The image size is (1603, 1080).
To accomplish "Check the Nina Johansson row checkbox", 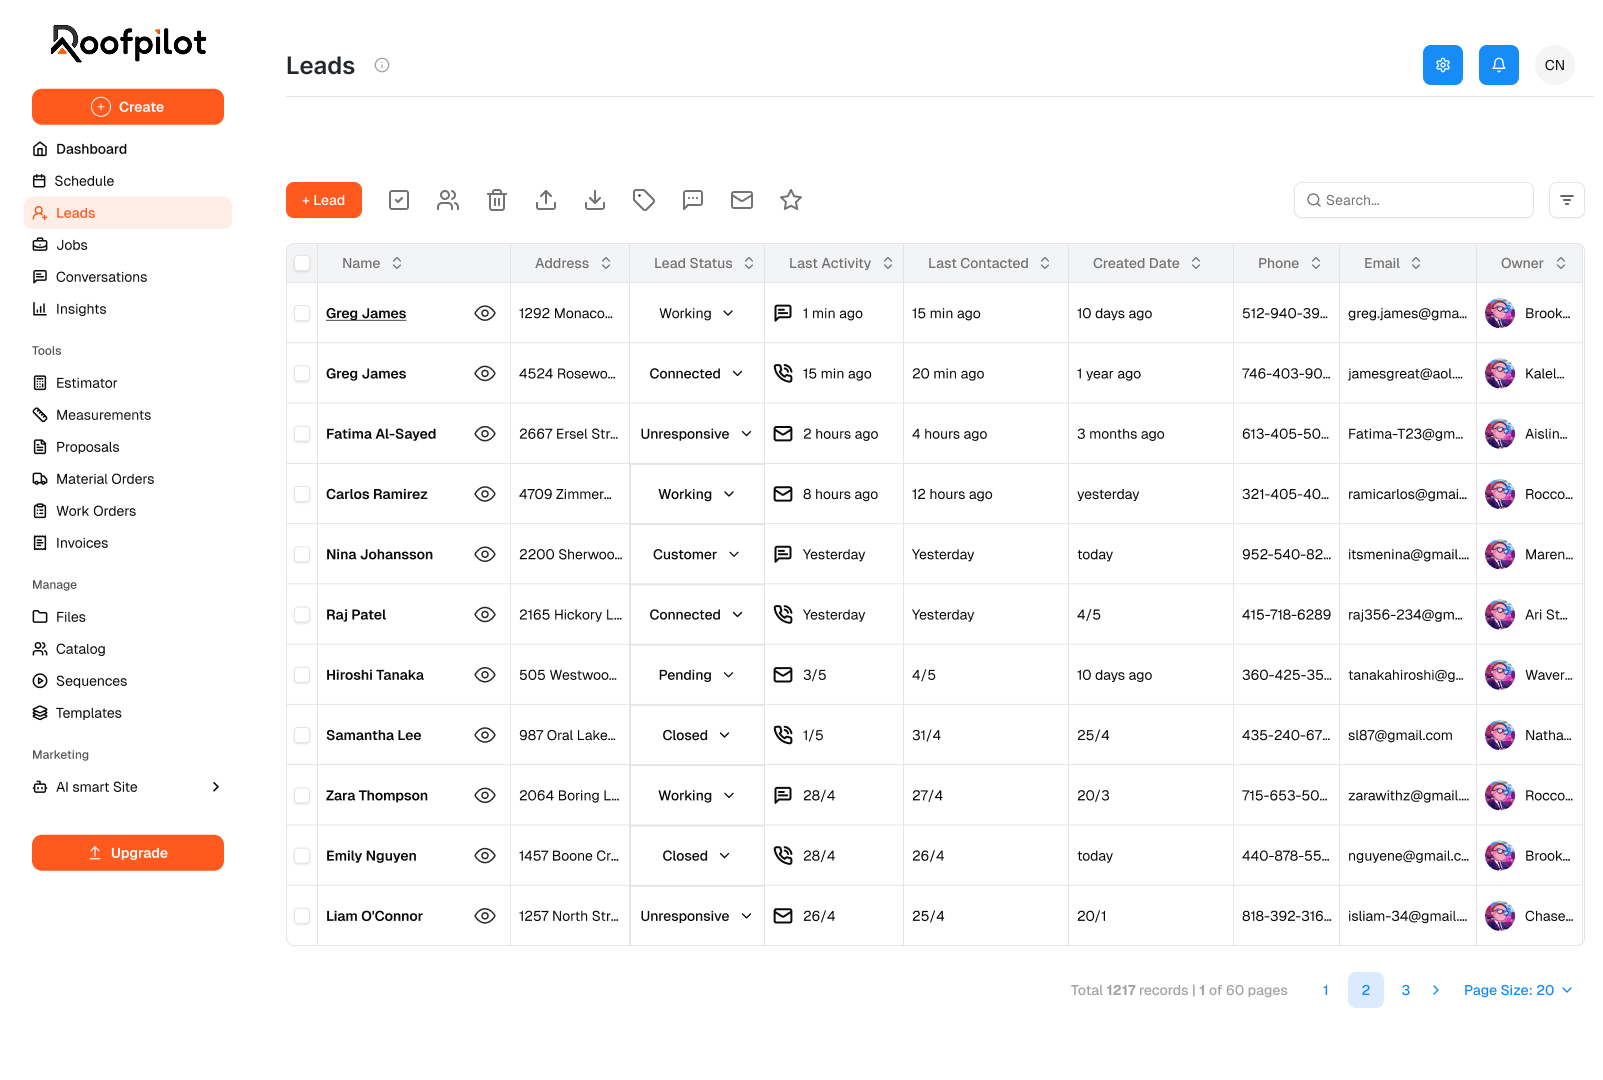I will click(302, 554).
